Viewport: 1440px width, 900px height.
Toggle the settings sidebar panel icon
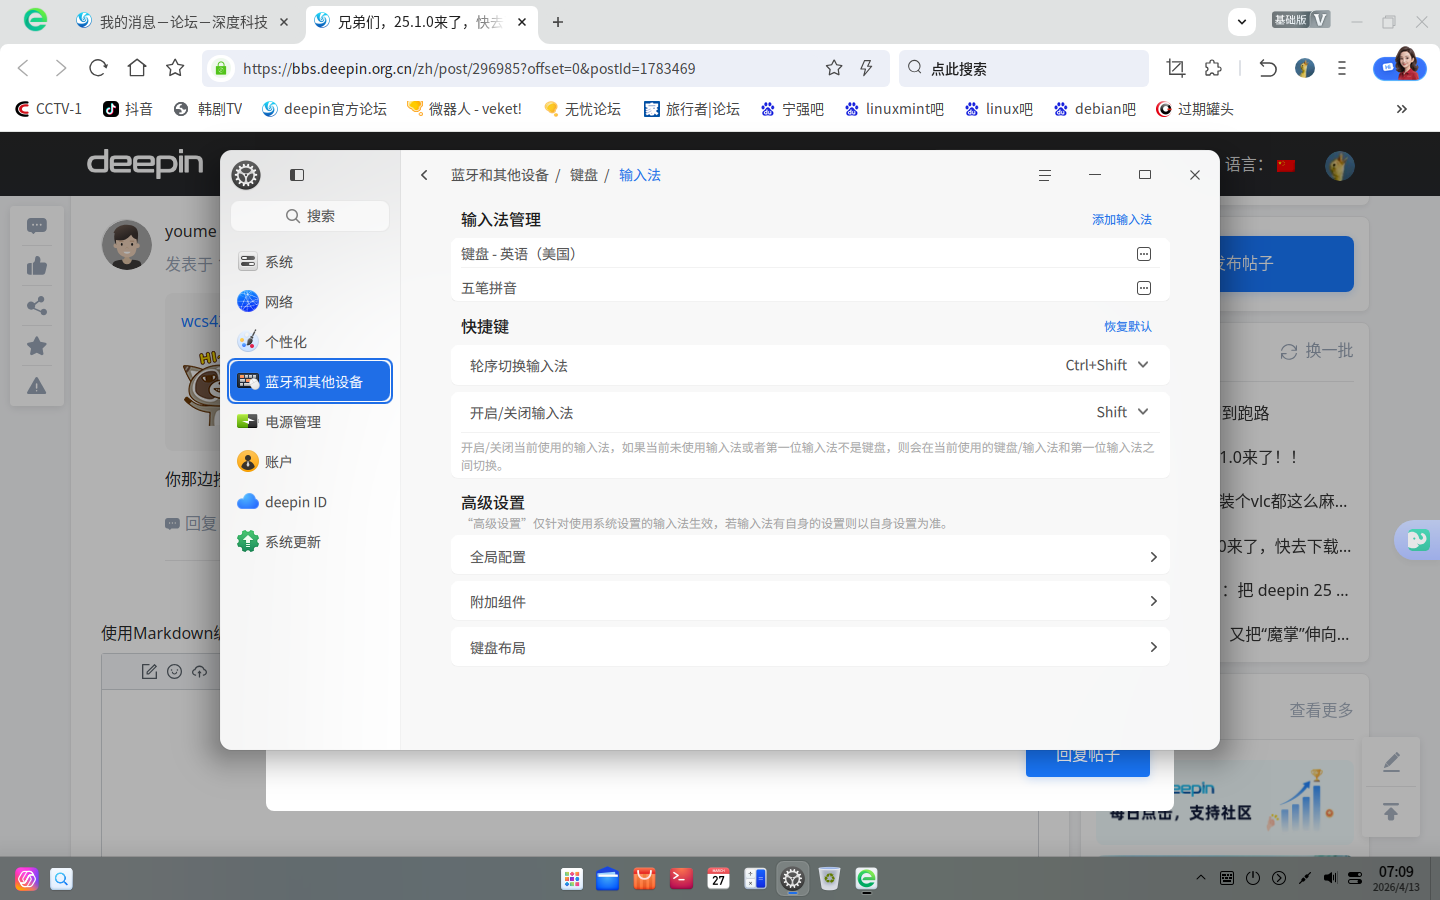click(297, 175)
